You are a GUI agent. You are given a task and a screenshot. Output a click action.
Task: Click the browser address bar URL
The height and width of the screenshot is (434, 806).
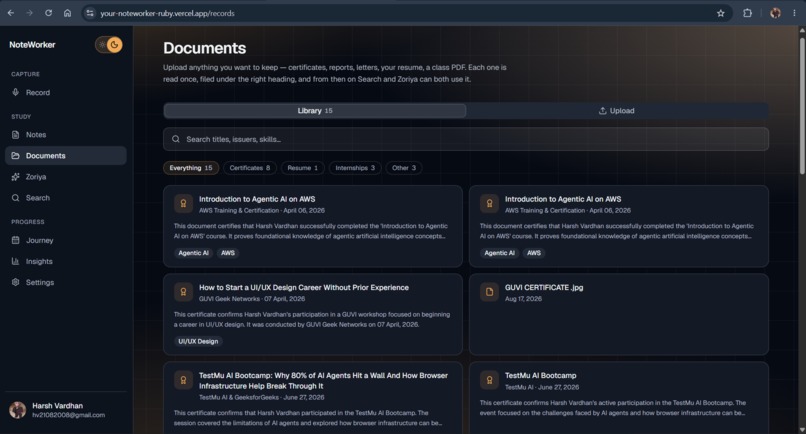tap(168, 13)
